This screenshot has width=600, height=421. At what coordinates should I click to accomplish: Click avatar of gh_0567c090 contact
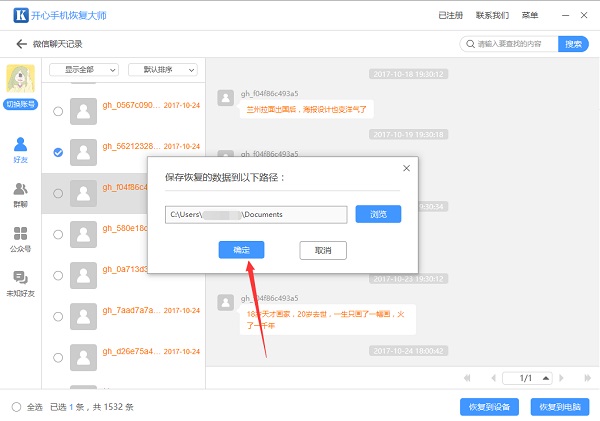coord(83,111)
